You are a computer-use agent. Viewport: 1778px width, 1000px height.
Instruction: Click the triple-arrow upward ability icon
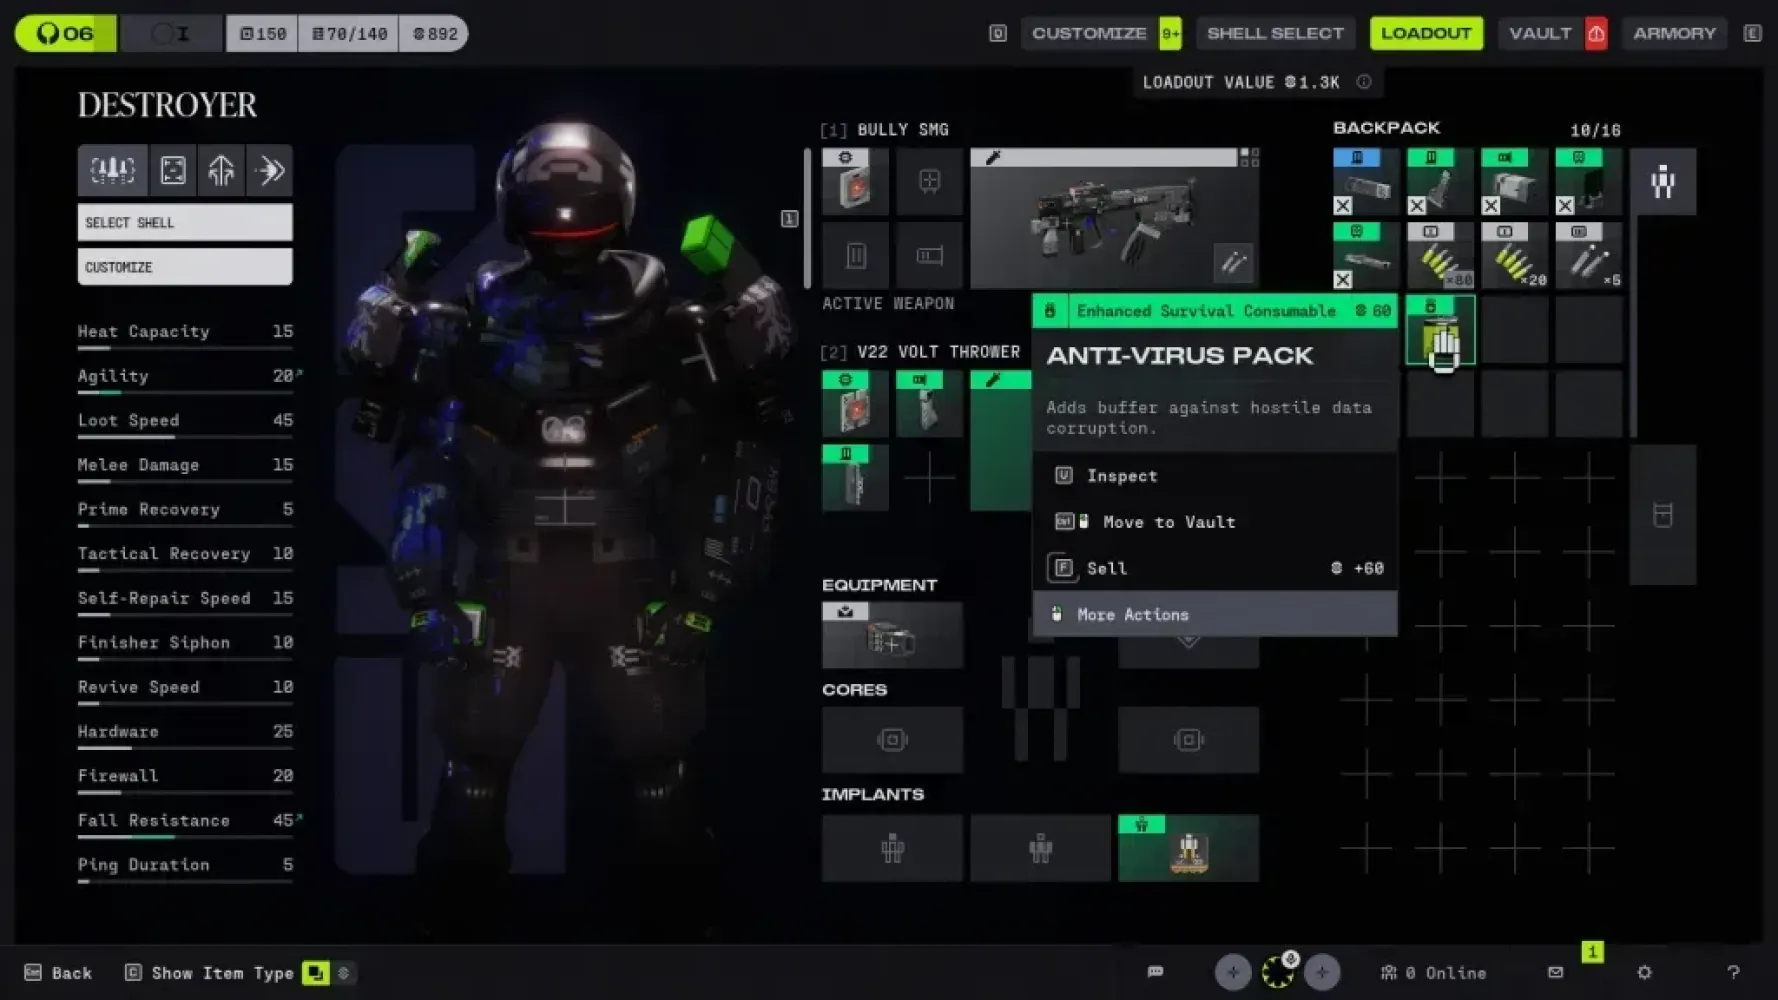(x=221, y=171)
